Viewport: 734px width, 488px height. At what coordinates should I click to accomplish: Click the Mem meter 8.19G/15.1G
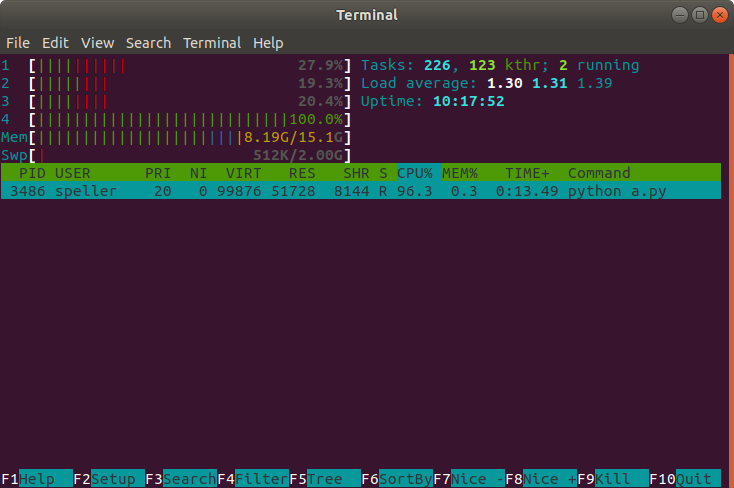[176, 137]
